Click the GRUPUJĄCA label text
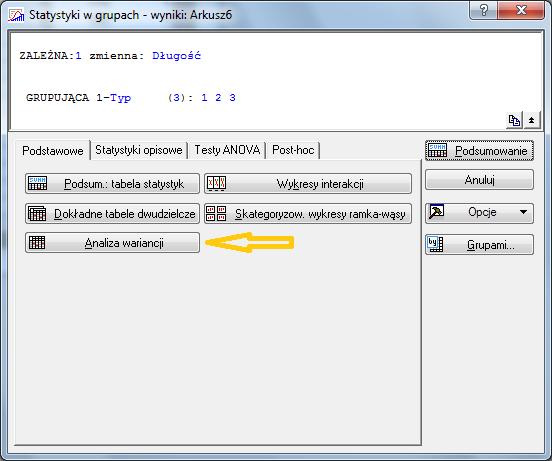This screenshot has height=461, width=552. pos(57,97)
